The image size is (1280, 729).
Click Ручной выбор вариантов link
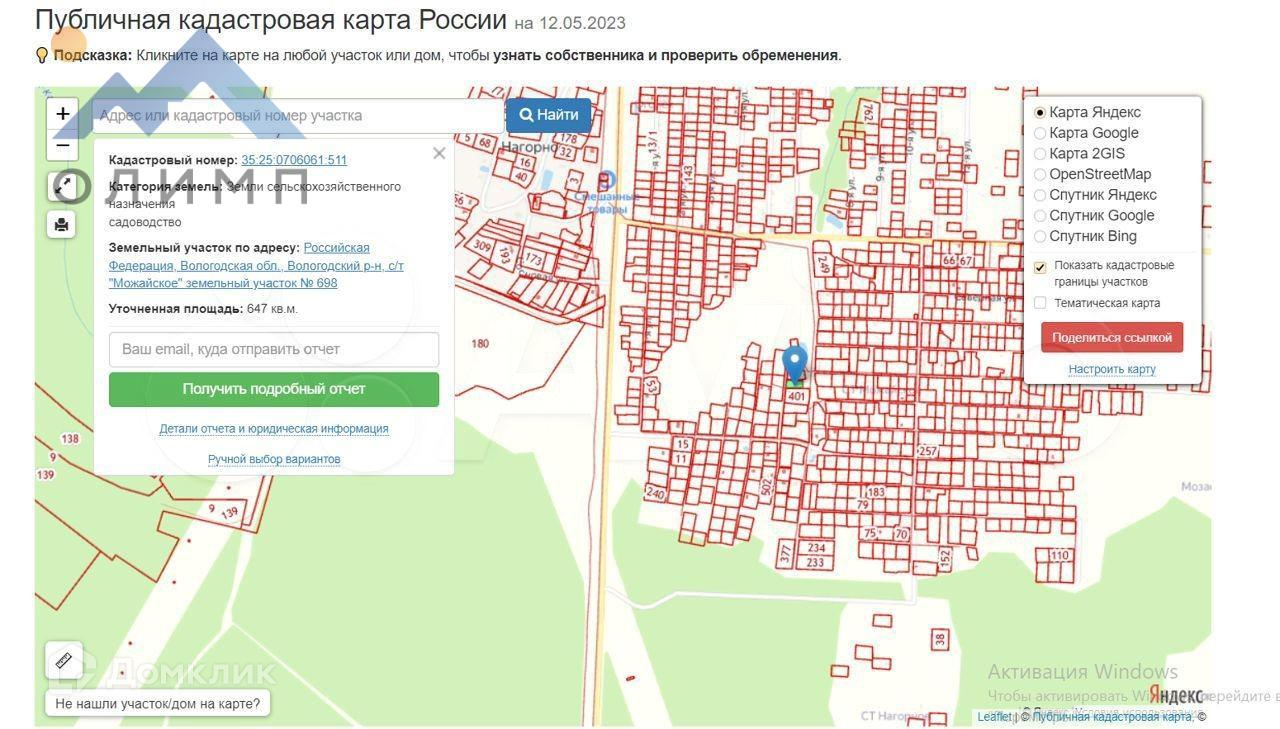coord(274,459)
